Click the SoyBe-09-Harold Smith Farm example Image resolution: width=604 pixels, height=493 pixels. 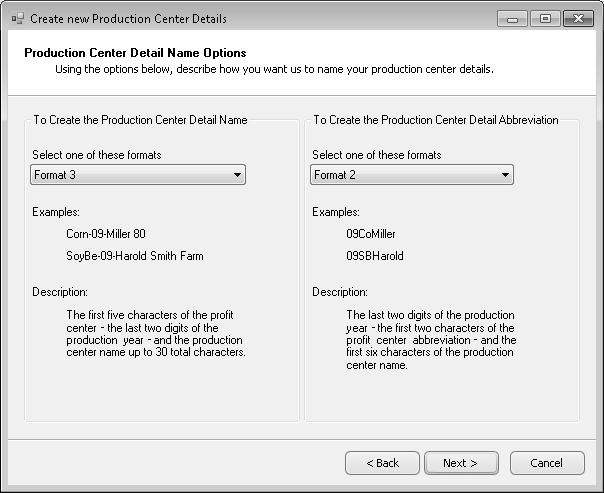135,255
